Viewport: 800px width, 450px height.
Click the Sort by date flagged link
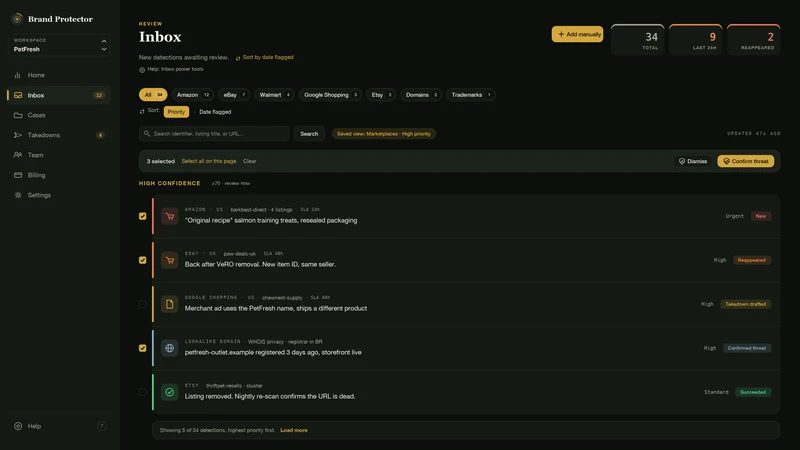tap(264, 57)
